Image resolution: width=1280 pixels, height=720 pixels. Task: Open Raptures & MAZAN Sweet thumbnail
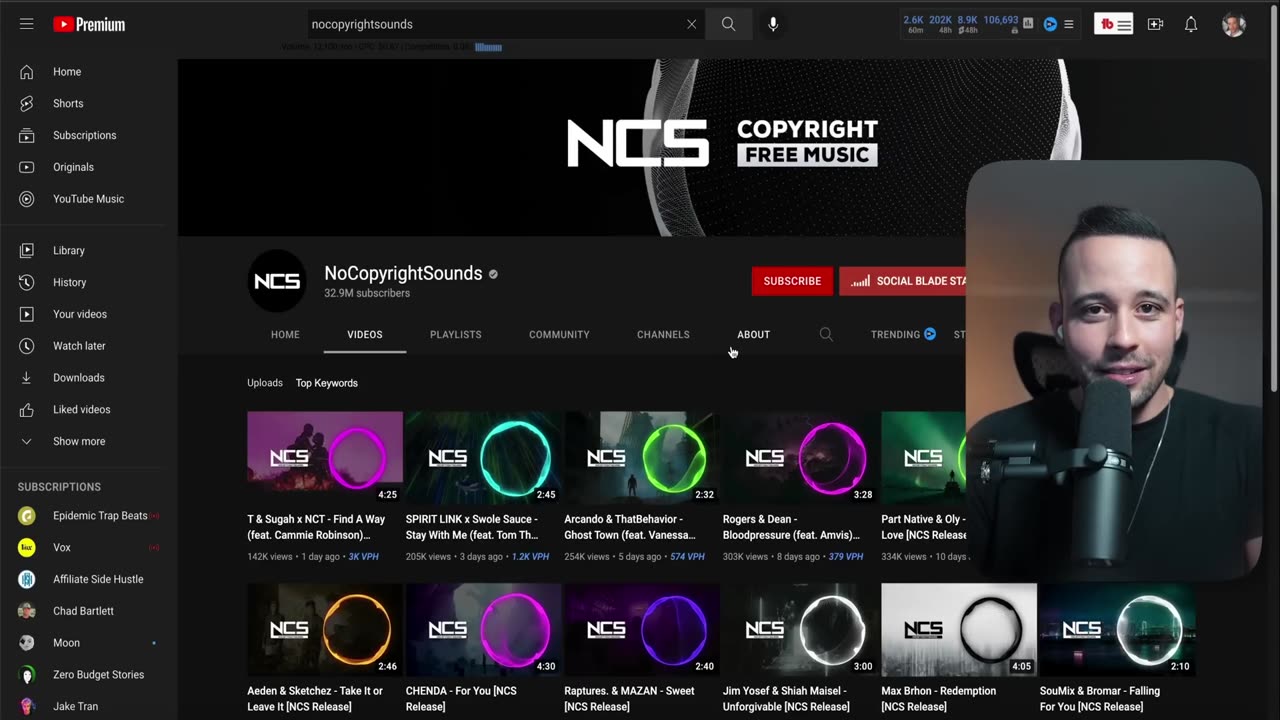click(x=642, y=628)
